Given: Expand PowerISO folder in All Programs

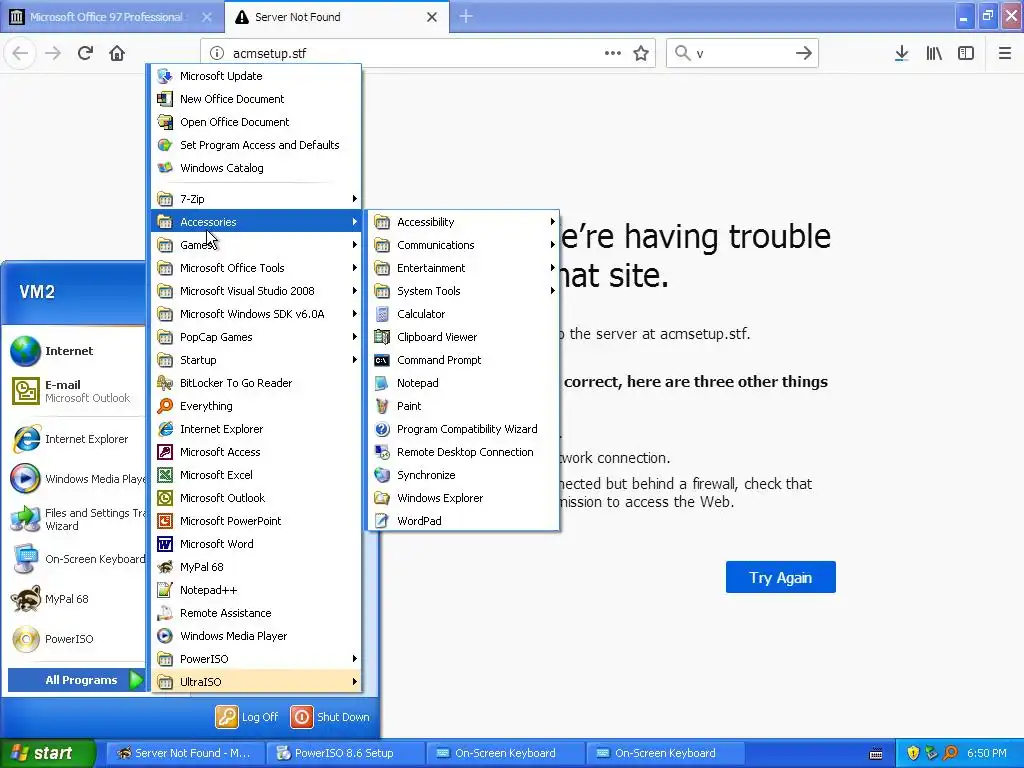Looking at the screenshot, I should (x=256, y=659).
